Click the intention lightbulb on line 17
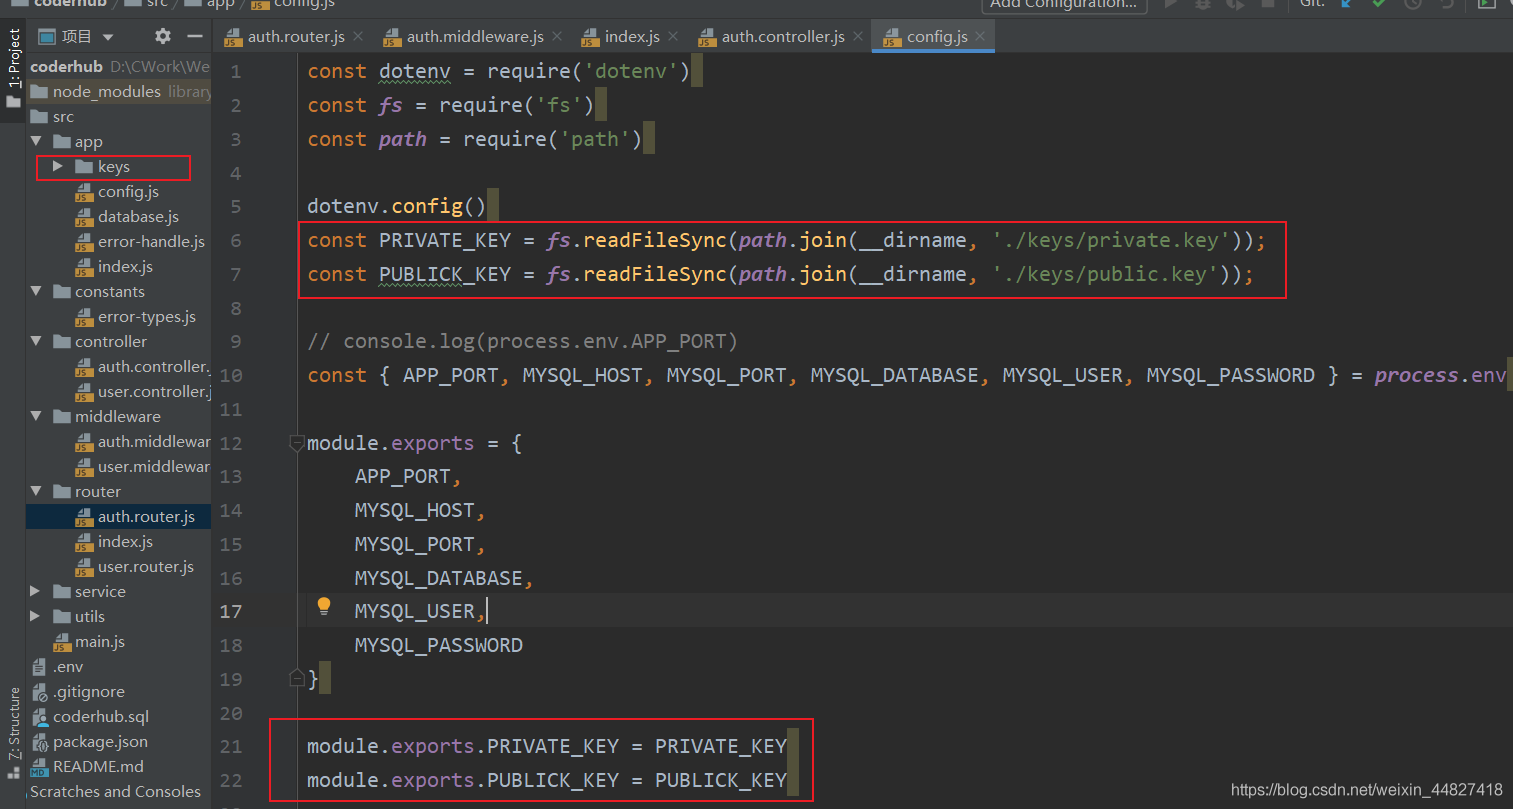This screenshot has height=809, width=1513. (324, 606)
